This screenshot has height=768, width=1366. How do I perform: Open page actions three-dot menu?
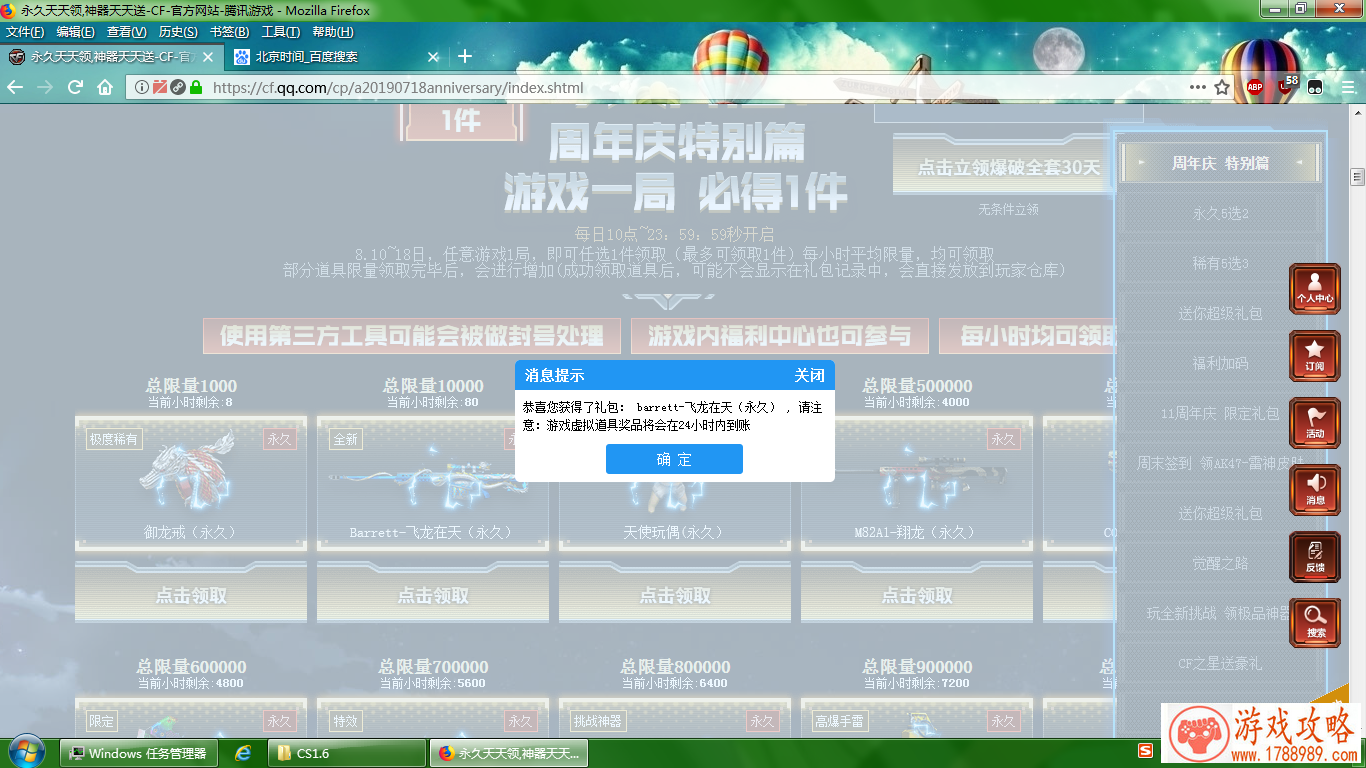[x=1197, y=87]
